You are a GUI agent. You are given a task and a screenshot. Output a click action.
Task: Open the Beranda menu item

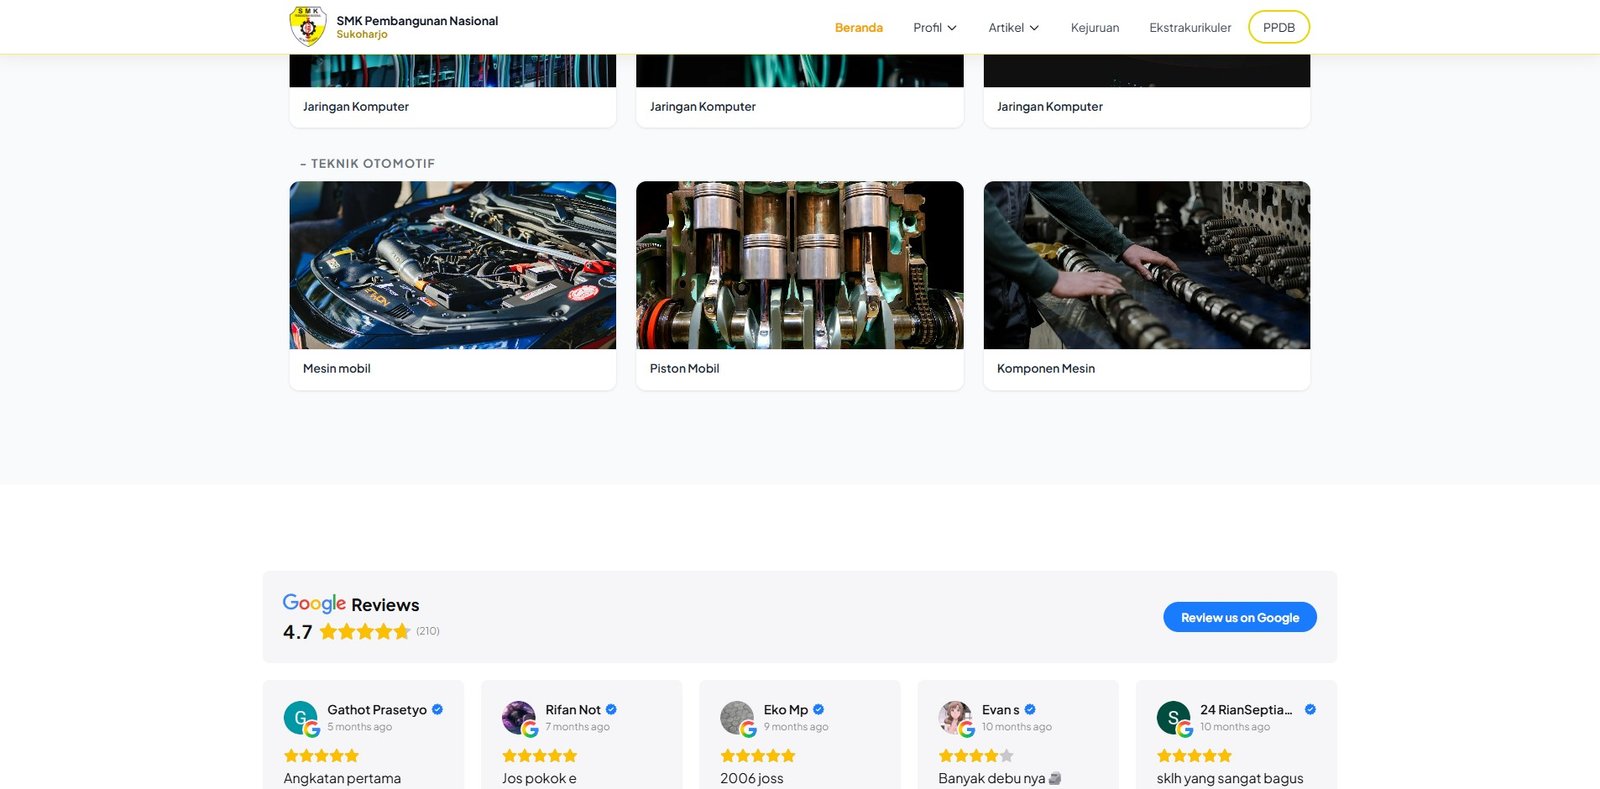pyautogui.click(x=858, y=27)
